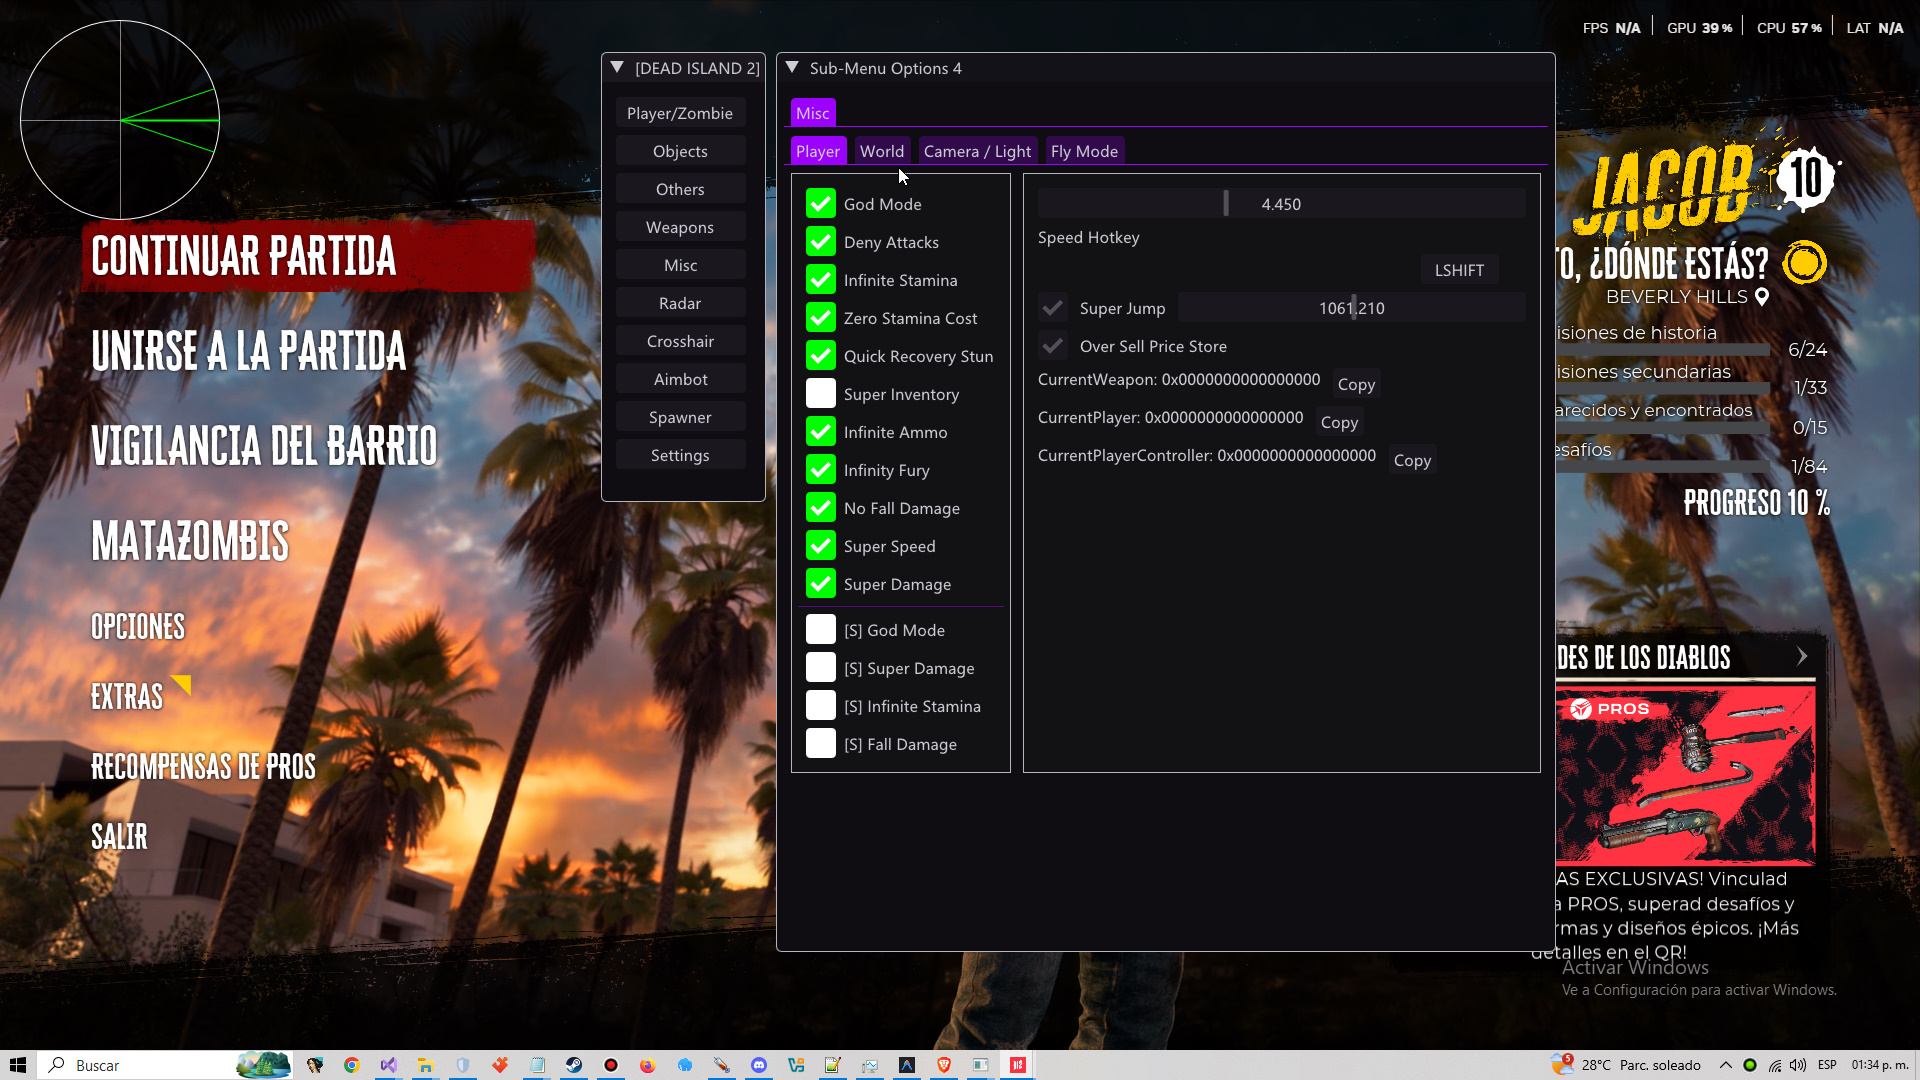Collapse the DEAD ISLAND 2 trainer menu
Viewport: 1920px width, 1080px height.
pyautogui.click(x=616, y=67)
